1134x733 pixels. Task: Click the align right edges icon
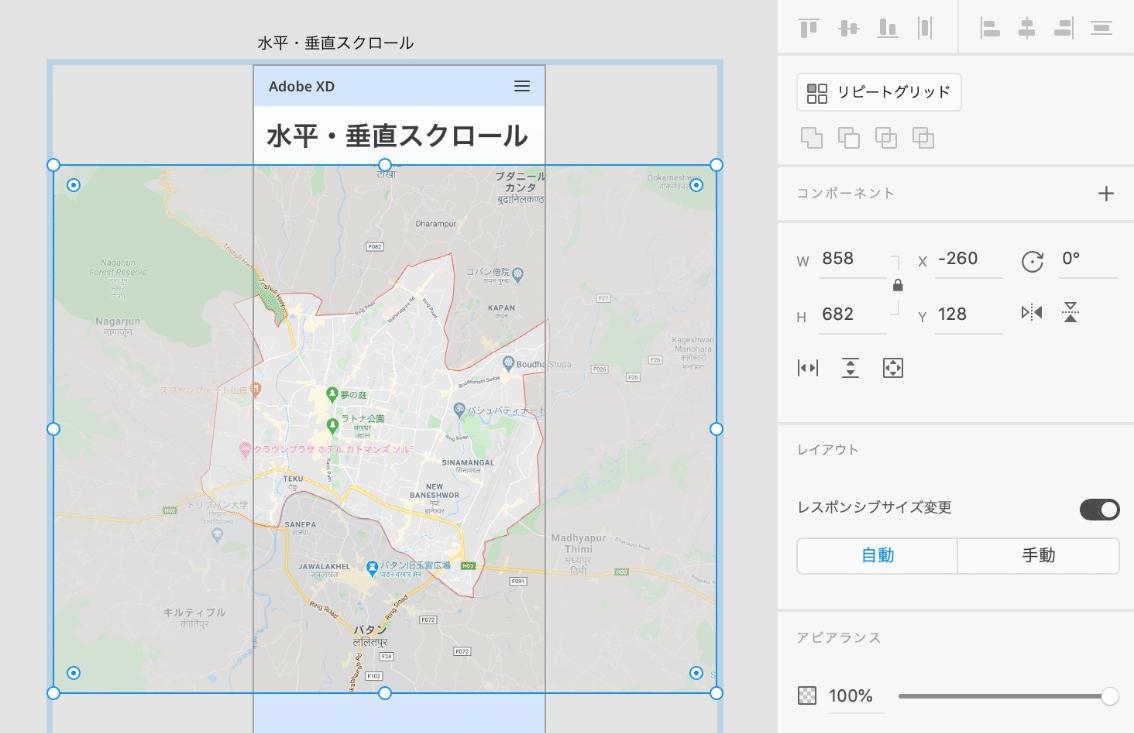(1061, 30)
